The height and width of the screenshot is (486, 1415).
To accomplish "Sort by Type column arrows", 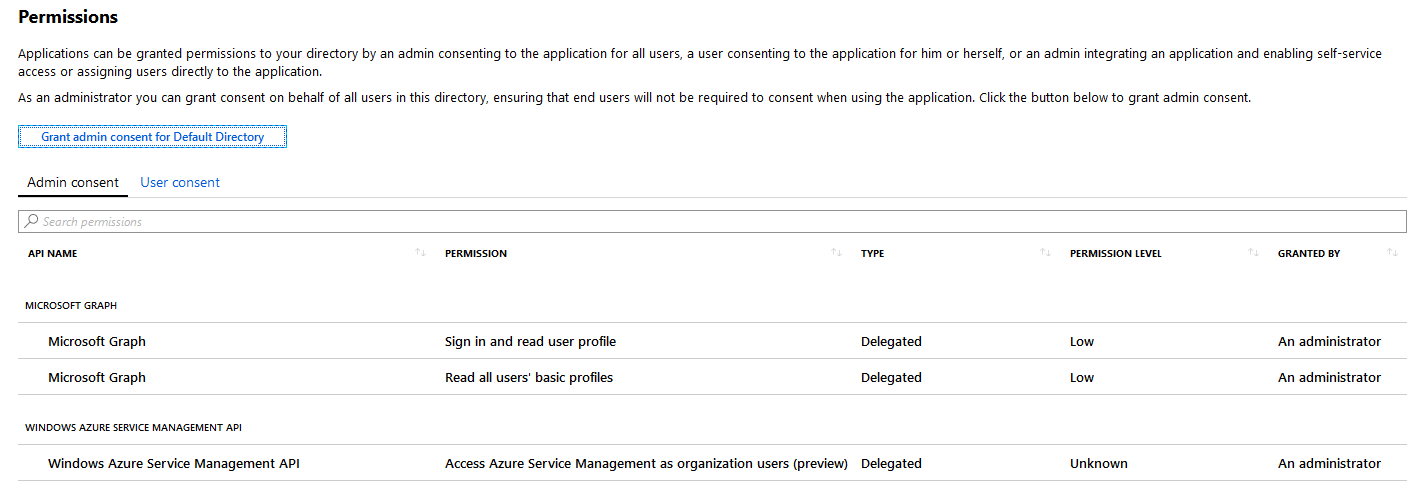I will 1045,253.
